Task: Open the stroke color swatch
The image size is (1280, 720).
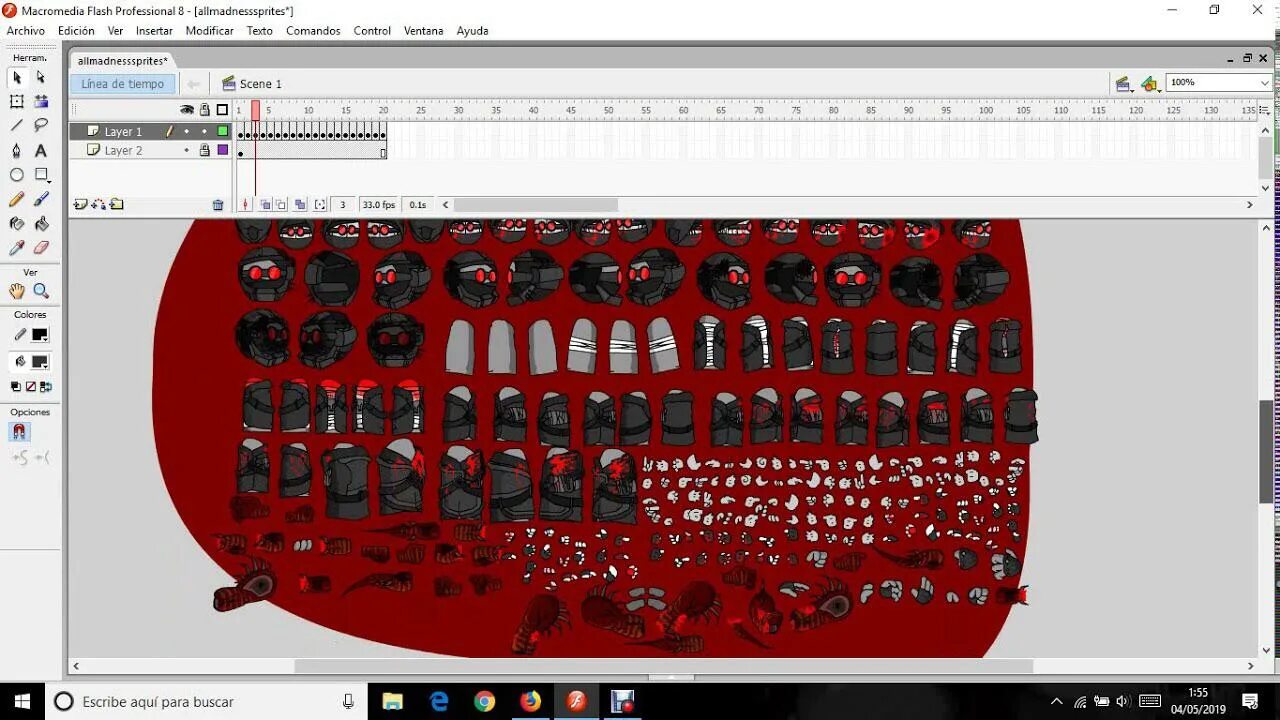Action: pos(39,336)
